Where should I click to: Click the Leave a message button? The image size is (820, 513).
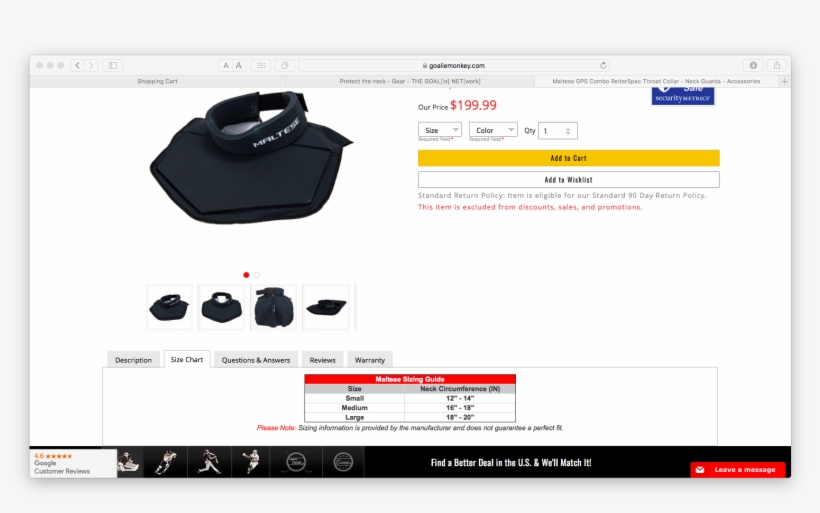738,470
